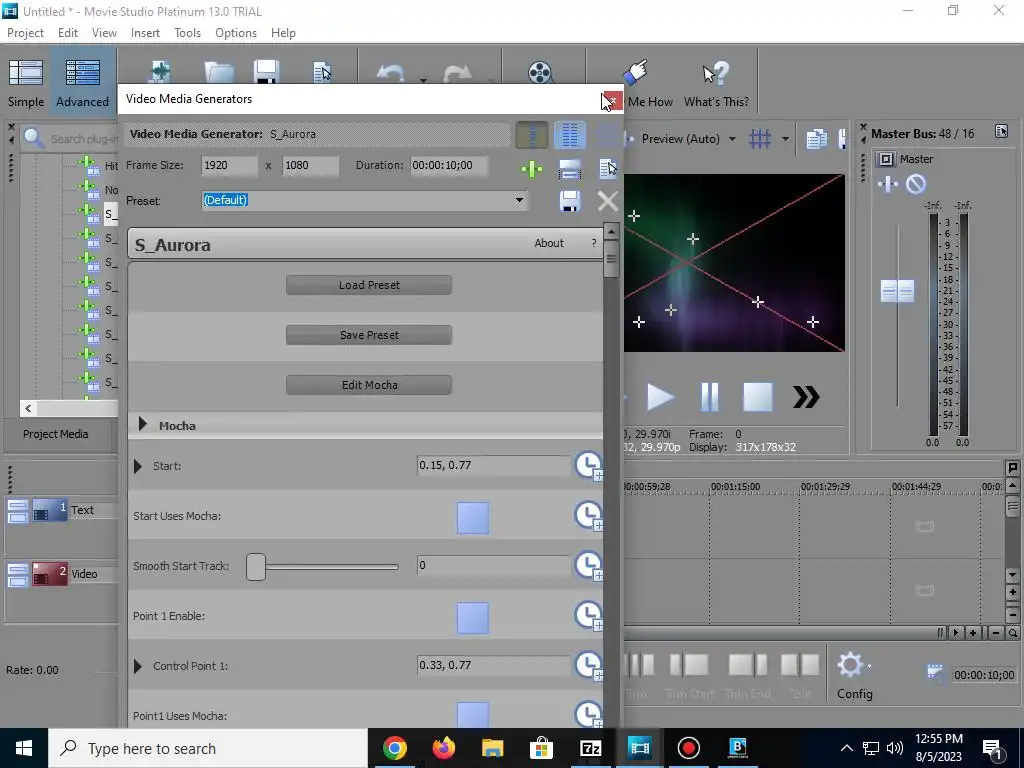
Task: Click the Frame Size width field 1920
Action: click(229, 165)
